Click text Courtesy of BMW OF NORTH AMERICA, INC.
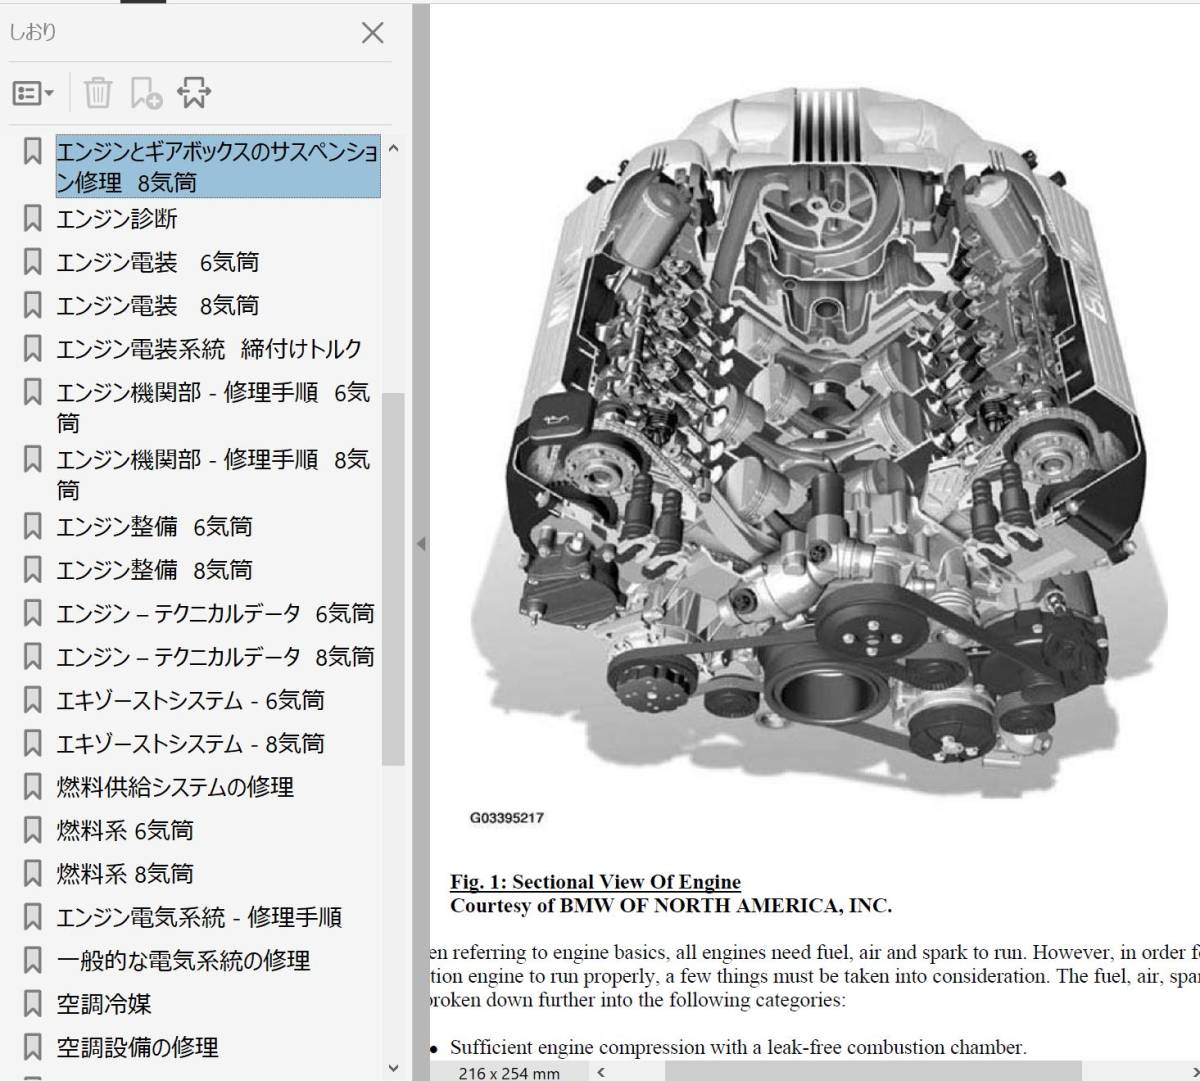The height and width of the screenshot is (1081, 1200). 670,906
